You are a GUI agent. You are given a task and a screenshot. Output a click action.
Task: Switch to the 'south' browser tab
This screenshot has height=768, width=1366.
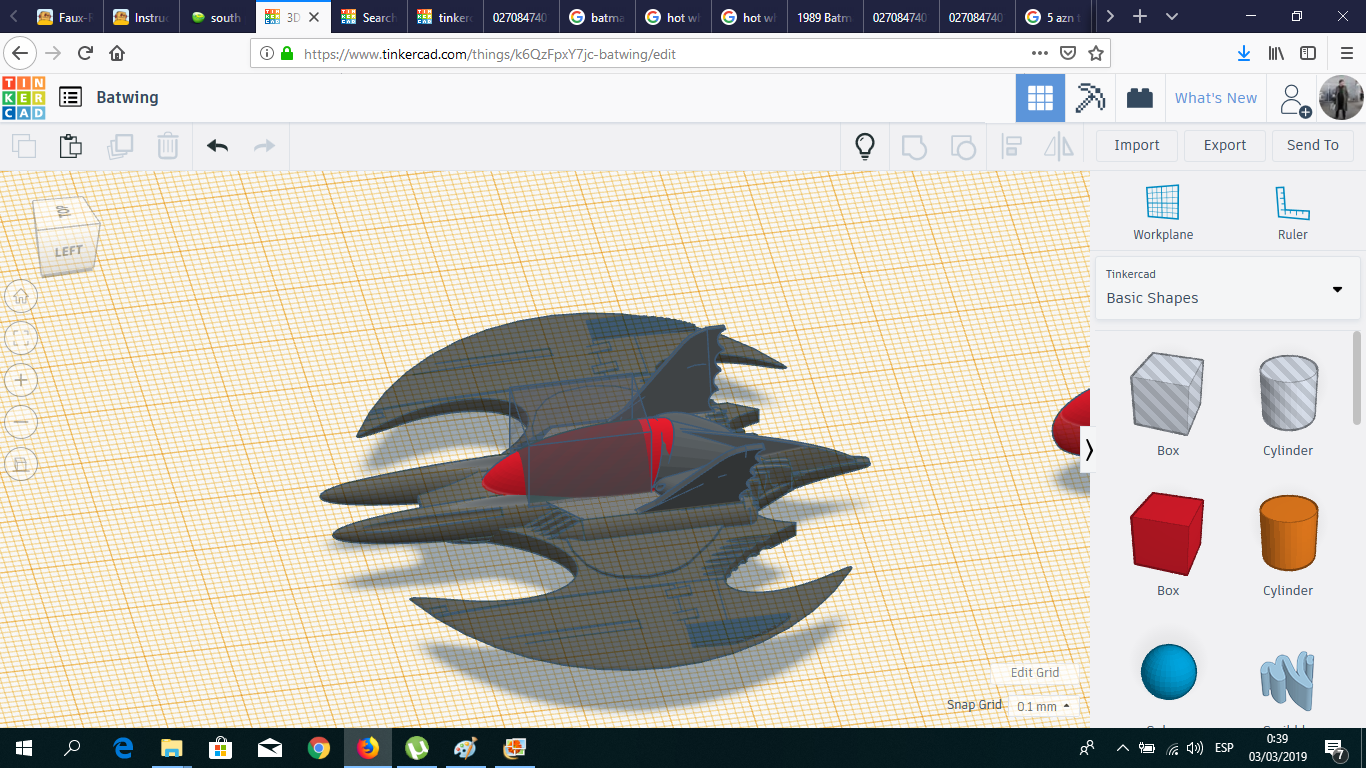217,17
